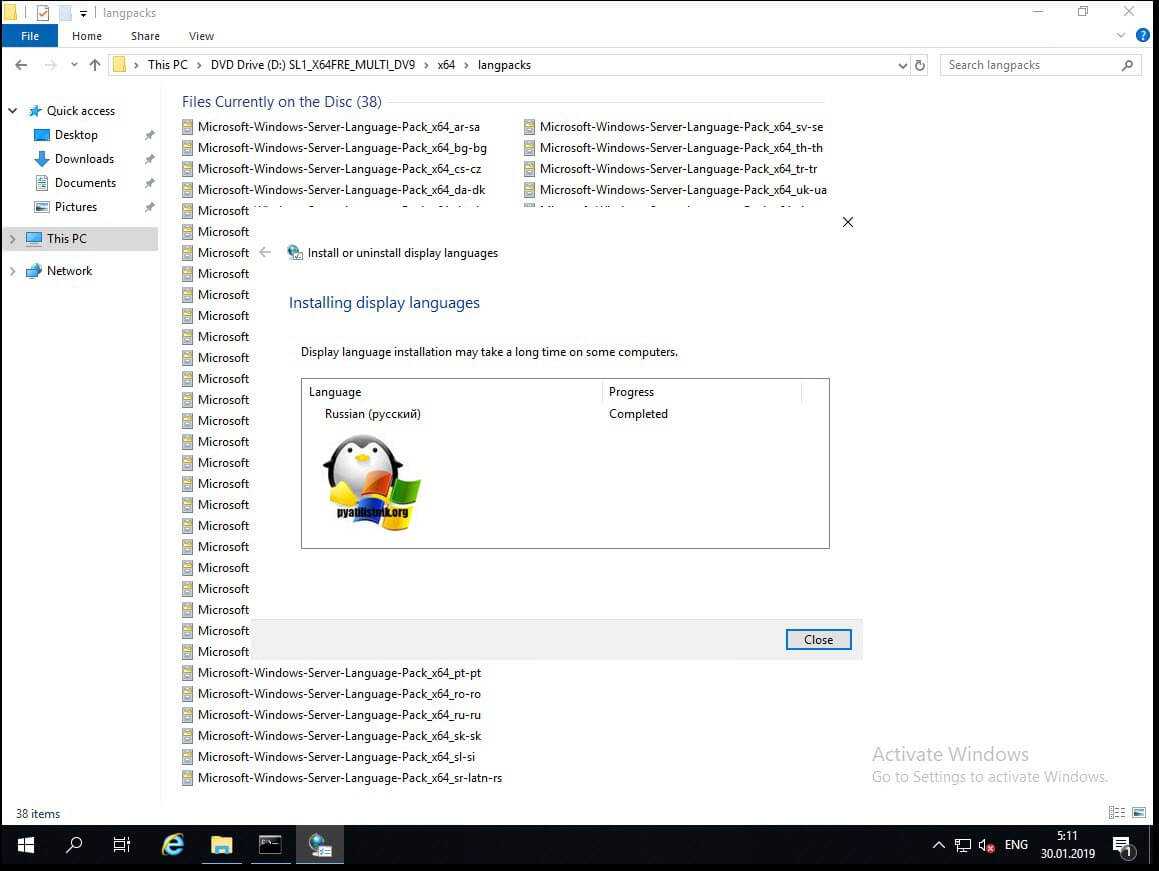Click x64 in the breadcrumb path

[x=446, y=65]
